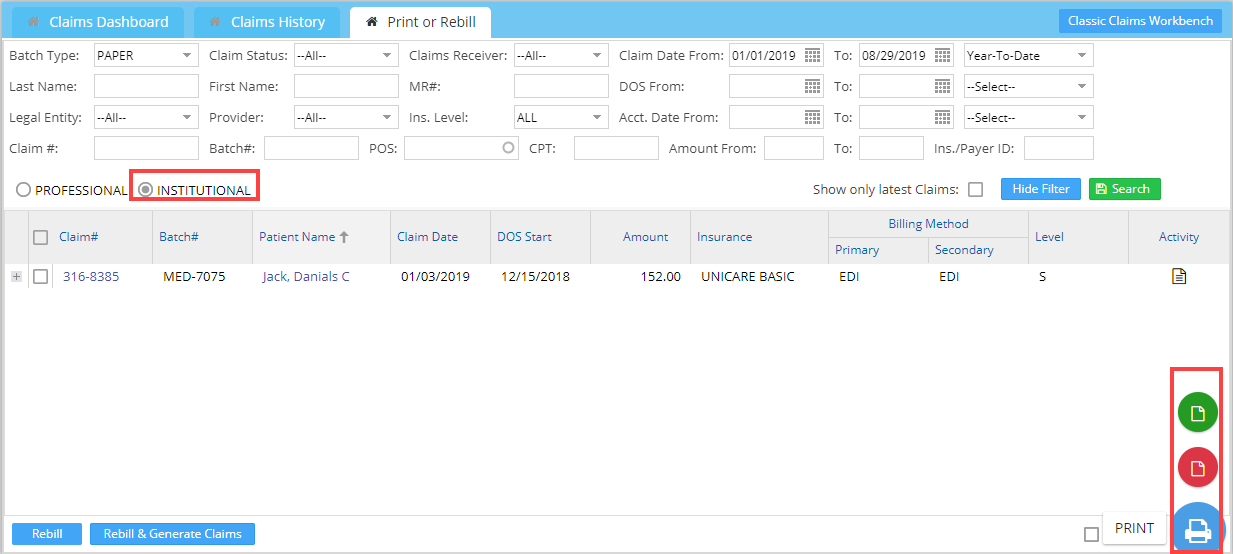Screen dimensions: 1233x554
Task: Switch to the Claims Dashboard tab
Action: 97,22
